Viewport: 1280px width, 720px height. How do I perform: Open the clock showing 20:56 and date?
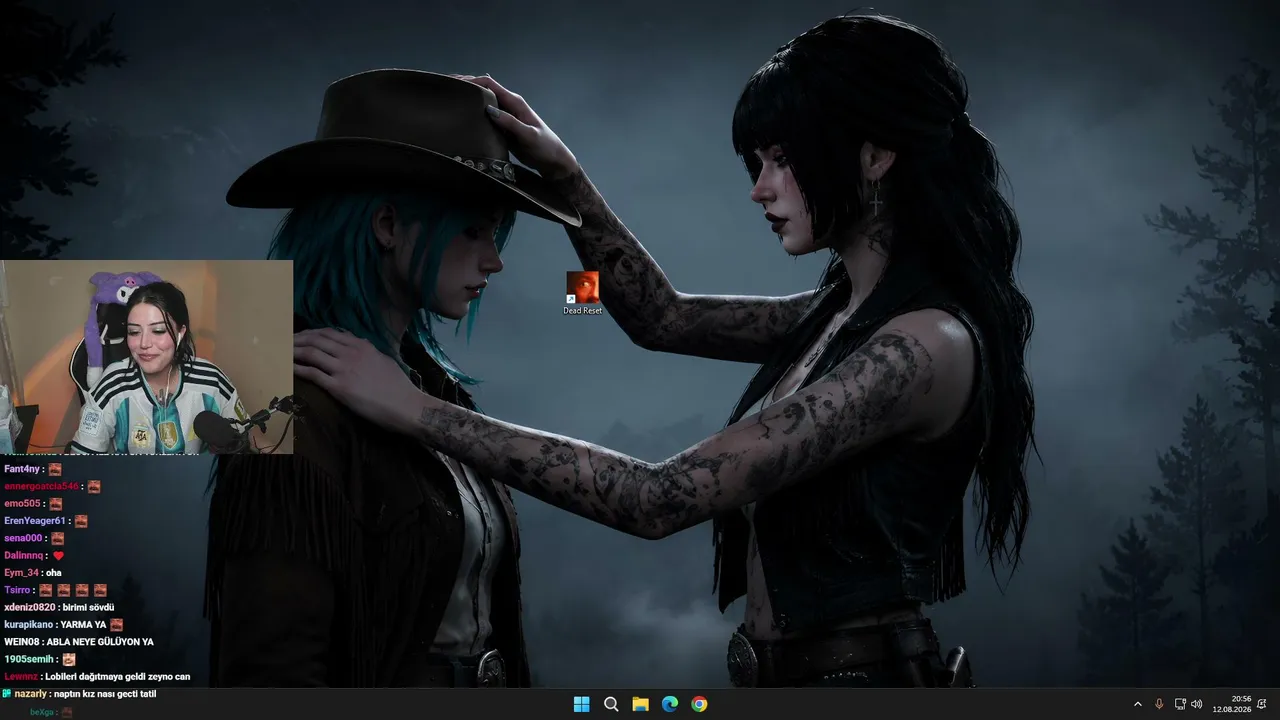[x=1233, y=704]
